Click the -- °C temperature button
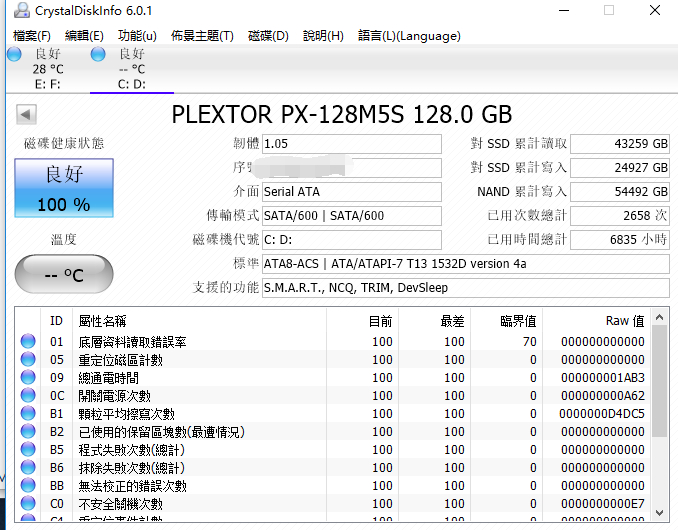 click(64, 274)
